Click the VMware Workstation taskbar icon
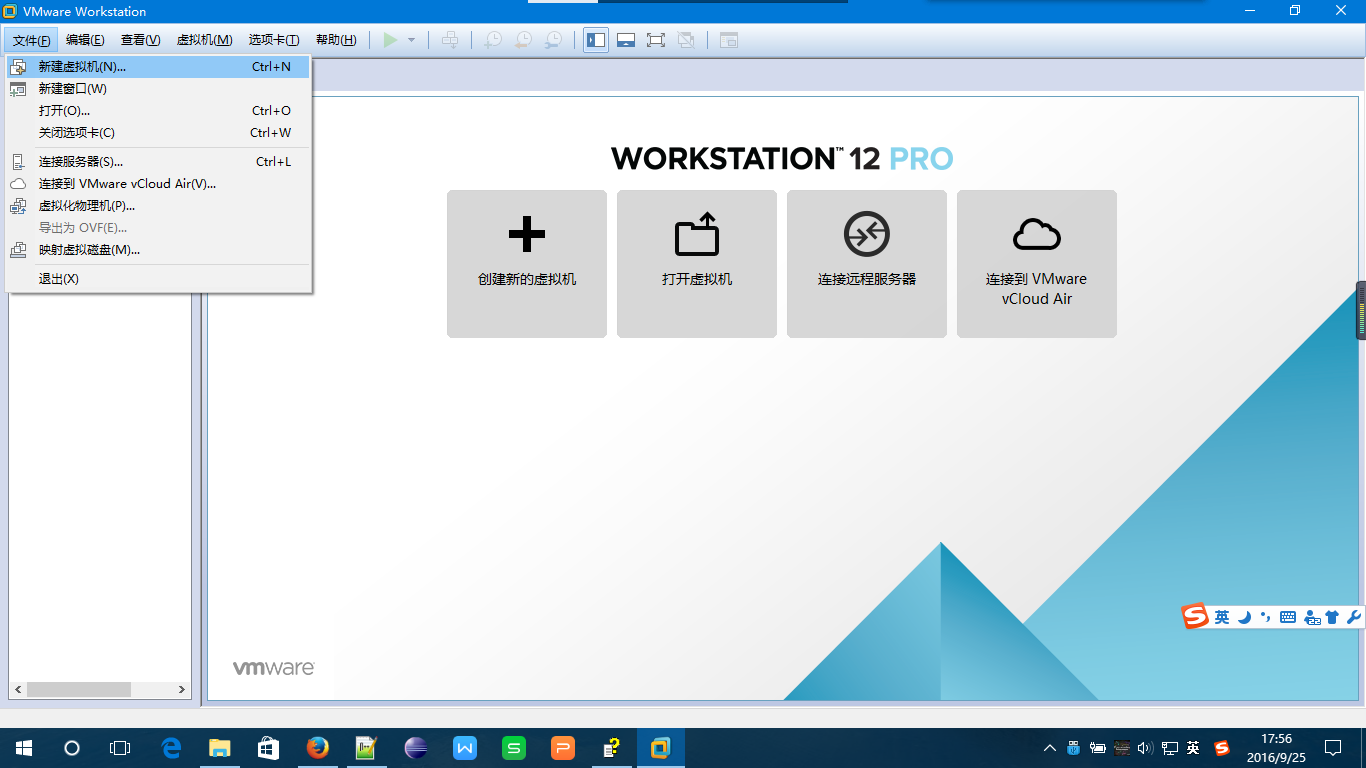This screenshot has height=768, width=1366. (x=660, y=748)
